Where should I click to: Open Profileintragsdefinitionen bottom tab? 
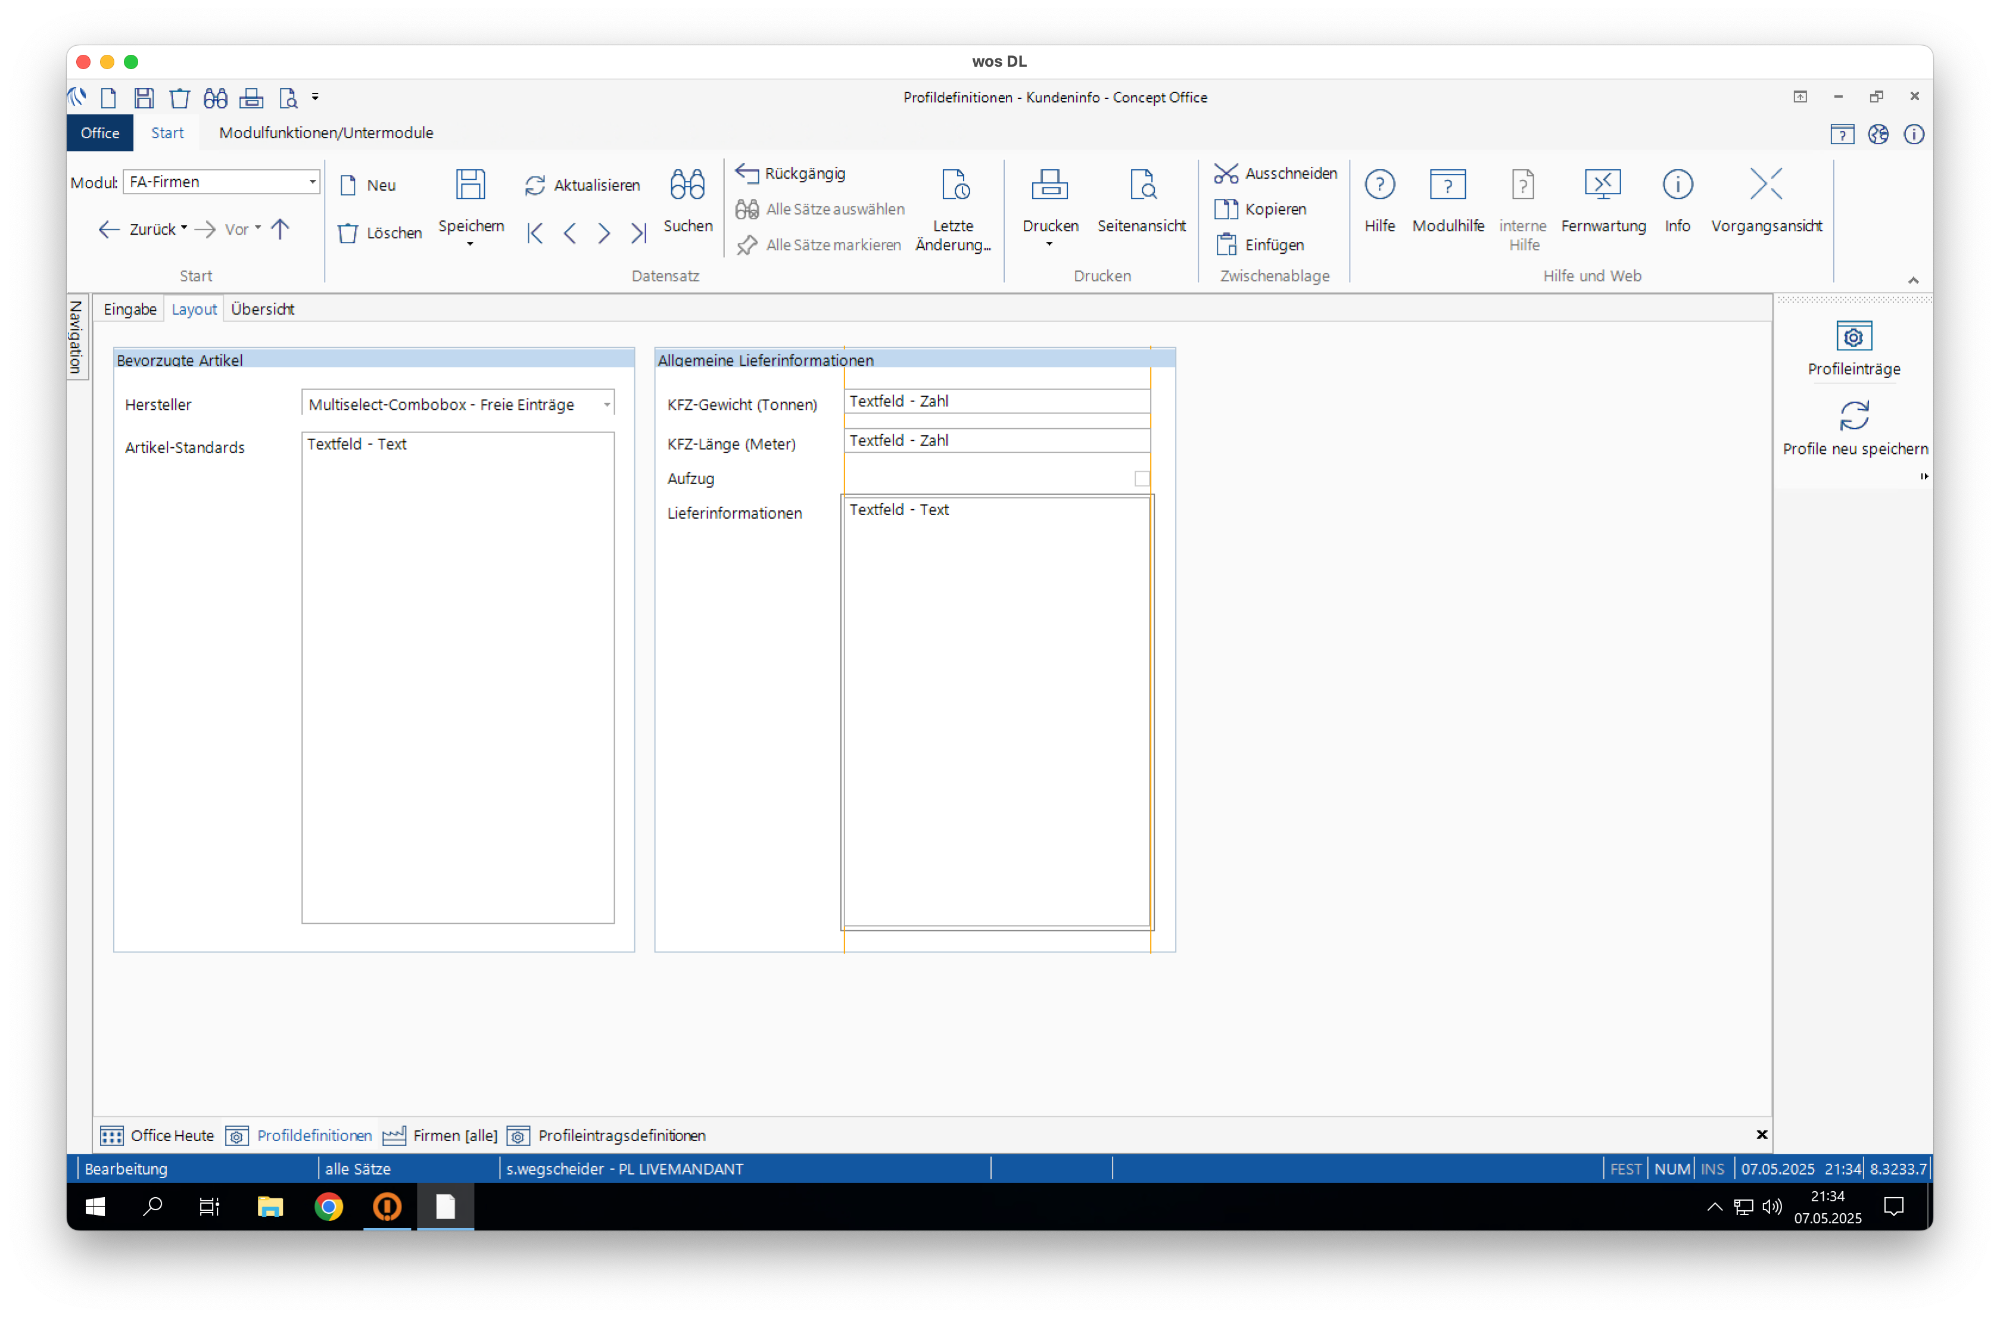[x=607, y=1135]
